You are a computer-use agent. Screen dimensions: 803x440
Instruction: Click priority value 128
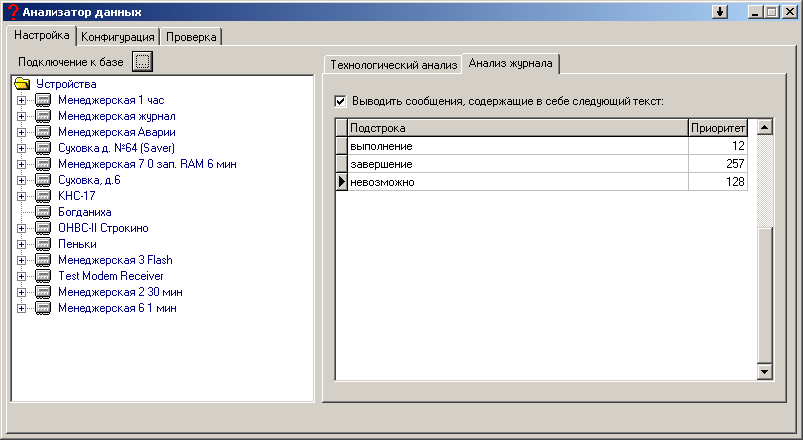pos(717,182)
